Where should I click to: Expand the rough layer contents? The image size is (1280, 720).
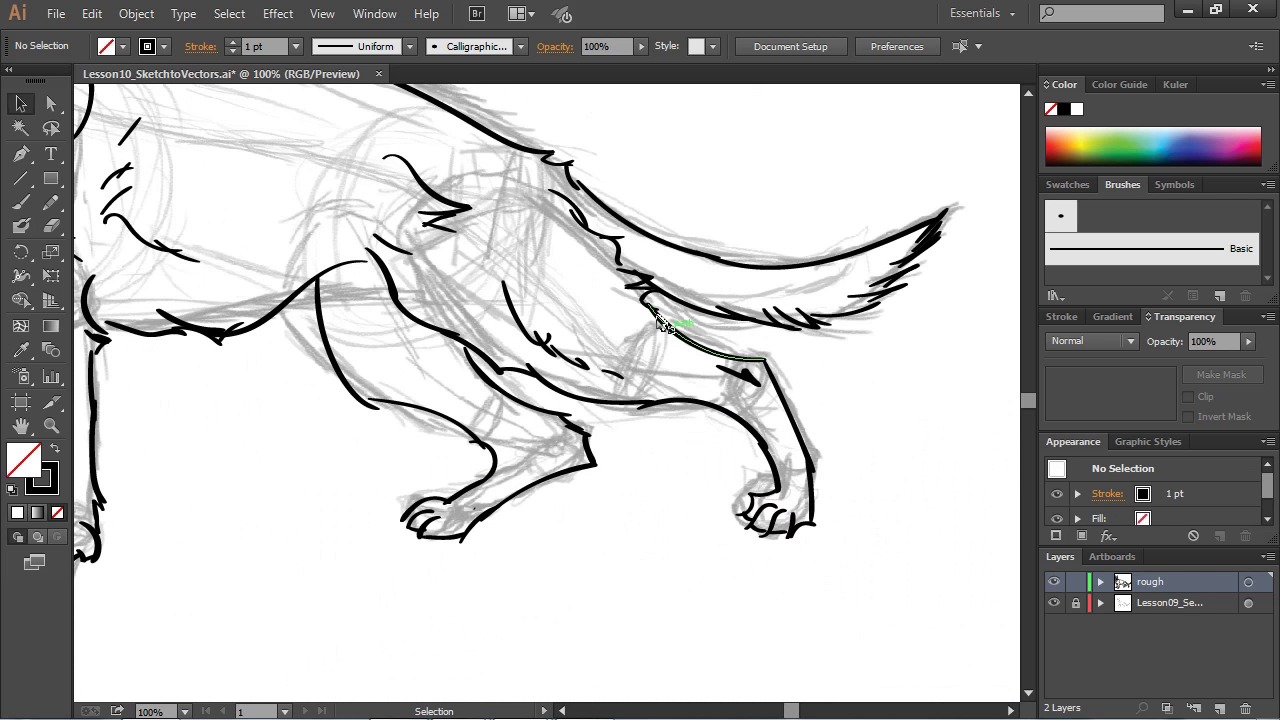coord(1101,582)
